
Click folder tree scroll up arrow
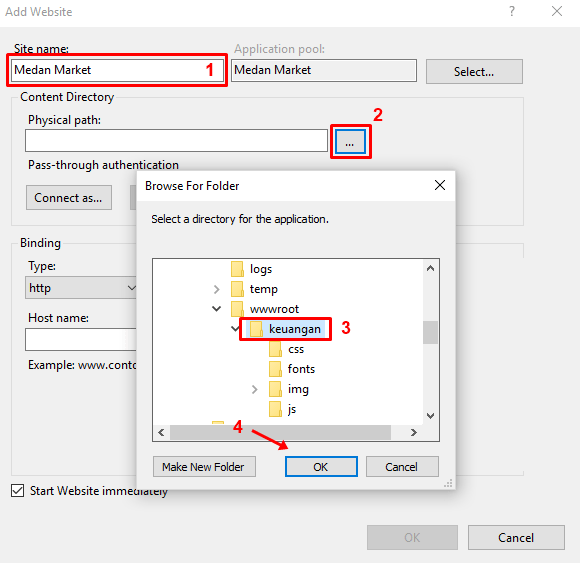[430, 268]
